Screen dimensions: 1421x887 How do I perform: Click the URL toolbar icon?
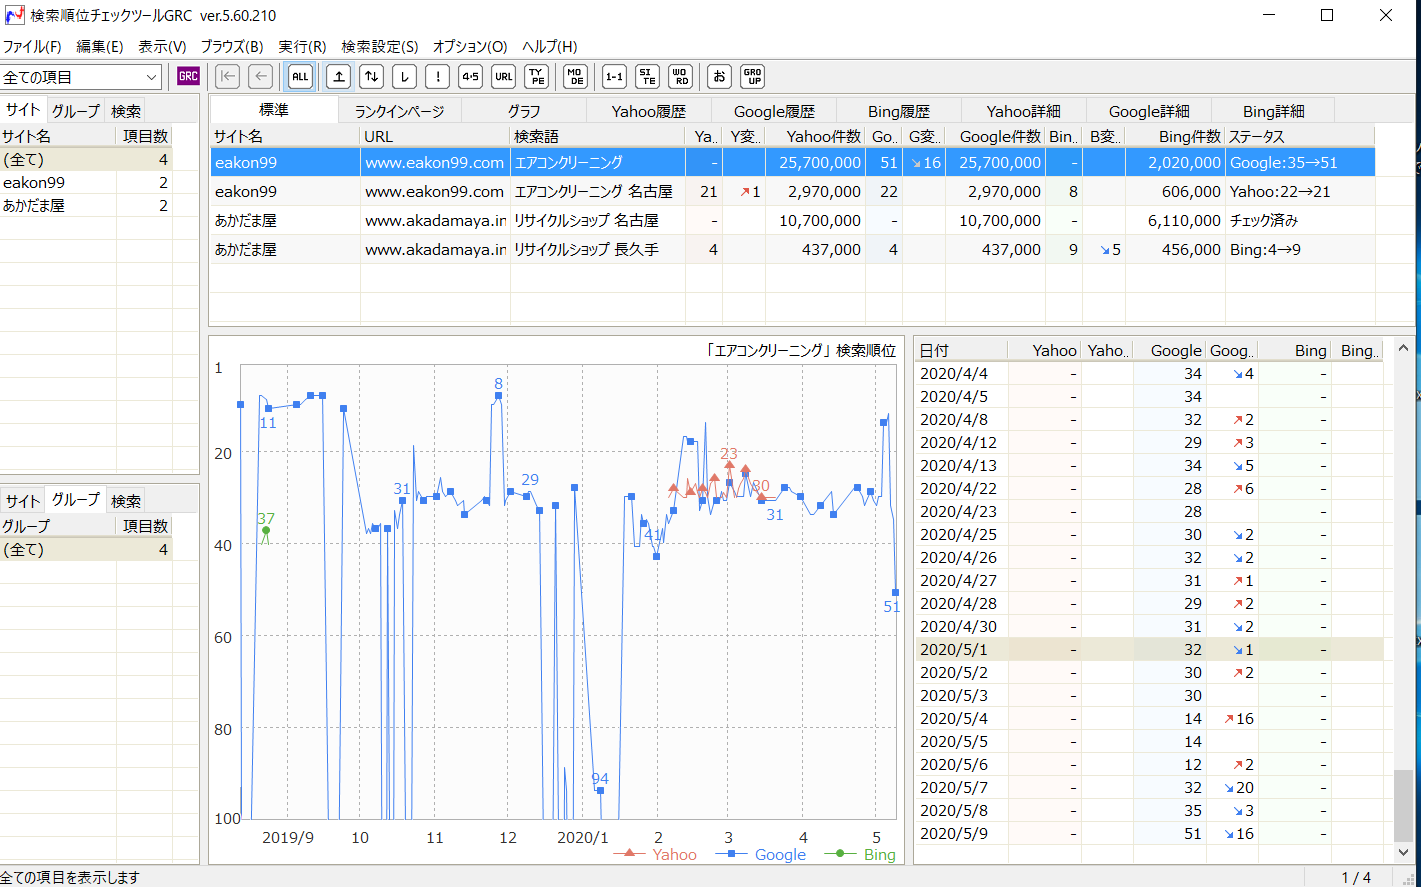point(503,76)
